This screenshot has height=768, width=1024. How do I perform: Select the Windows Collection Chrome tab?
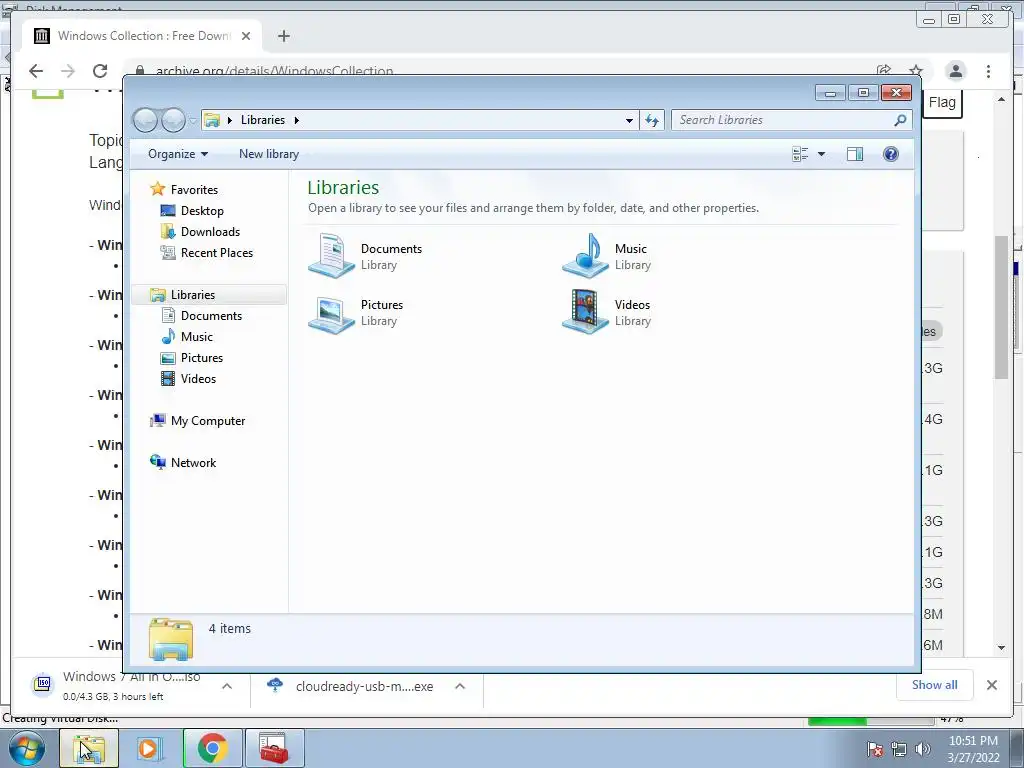(x=142, y=36)
